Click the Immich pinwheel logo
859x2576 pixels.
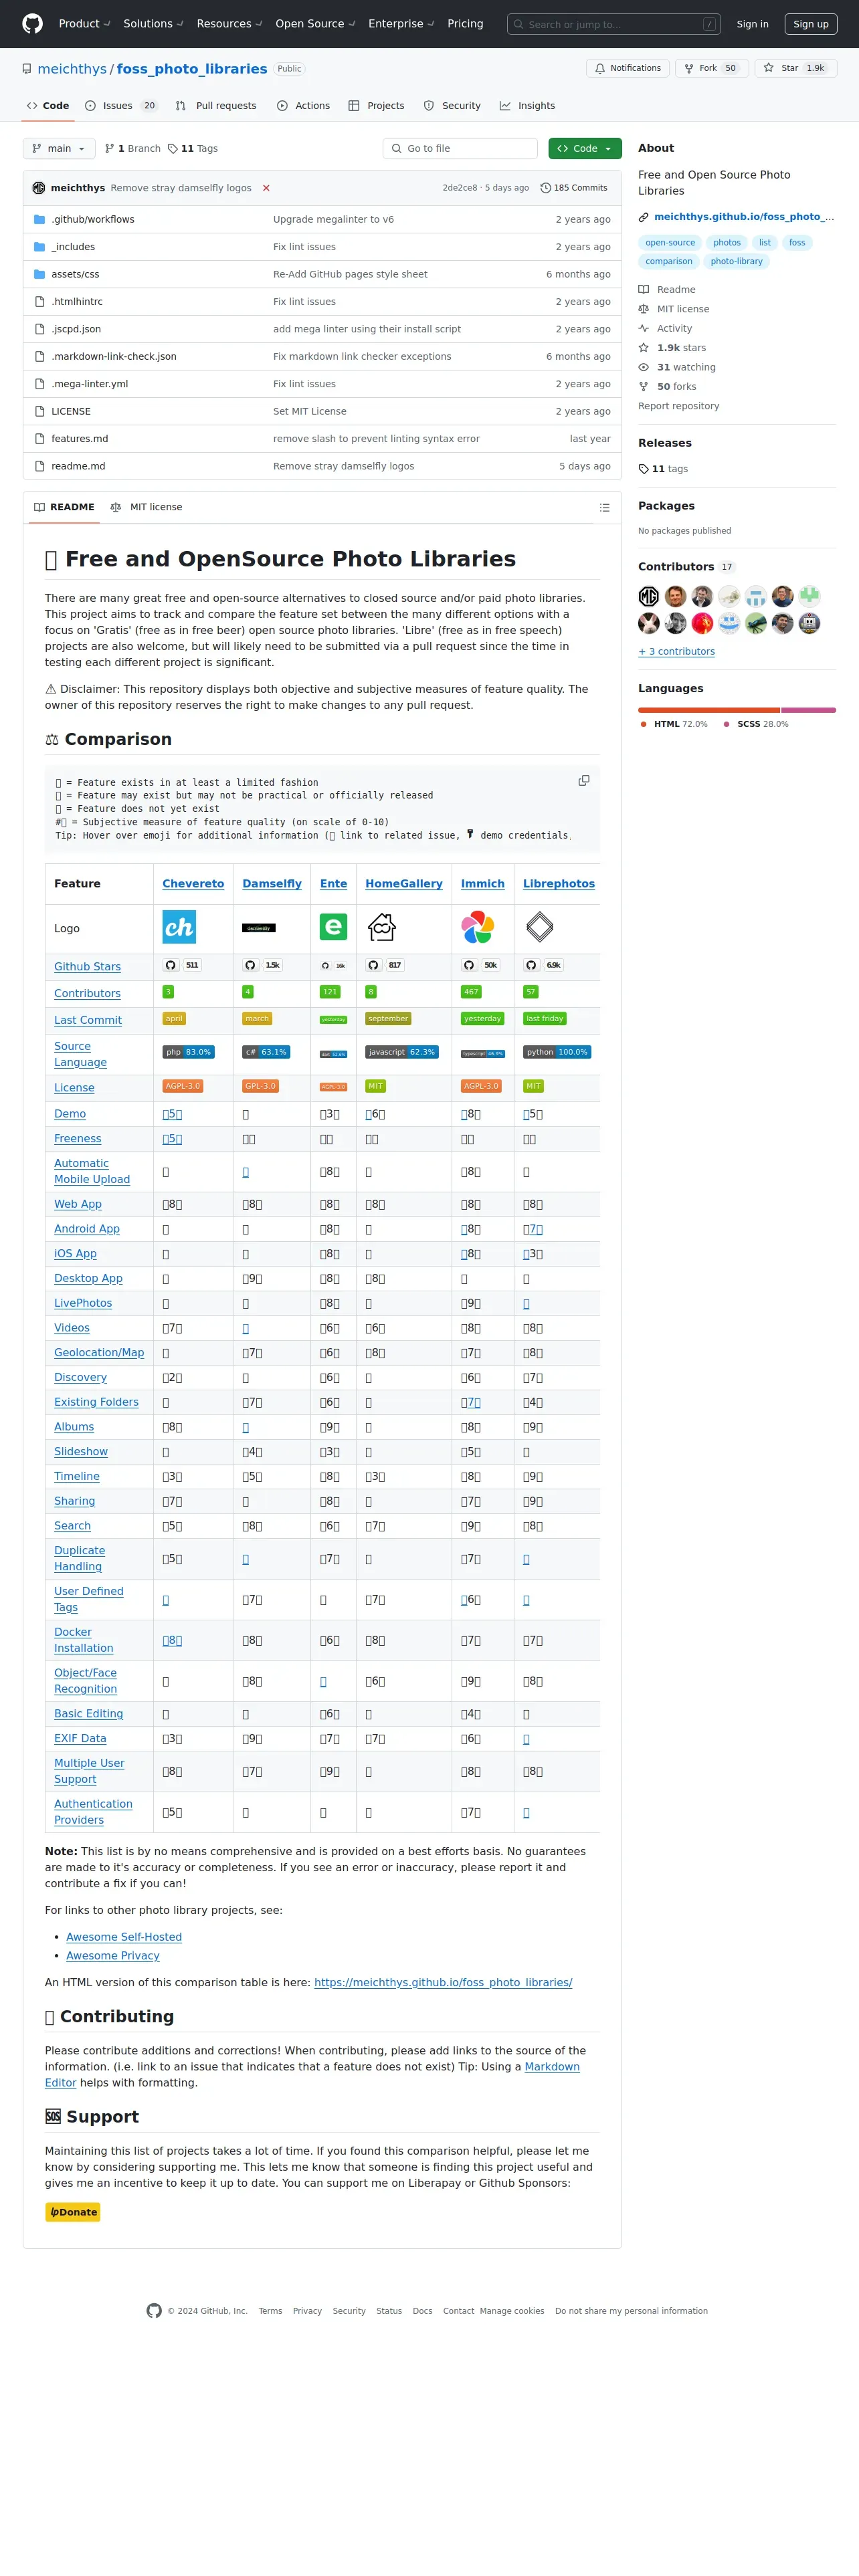[x=477, y=927]
